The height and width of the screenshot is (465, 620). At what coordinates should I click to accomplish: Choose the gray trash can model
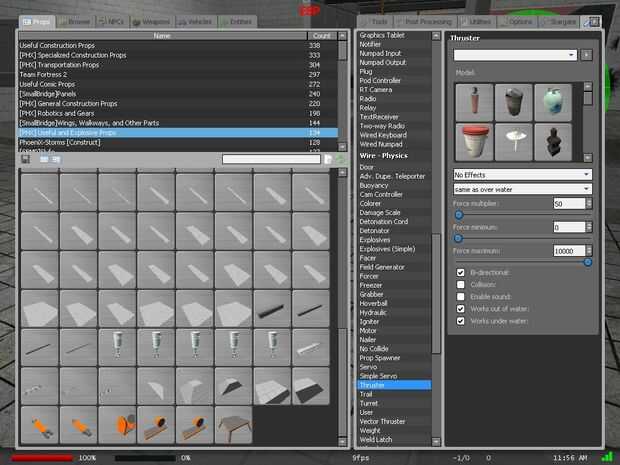(512, 102)
